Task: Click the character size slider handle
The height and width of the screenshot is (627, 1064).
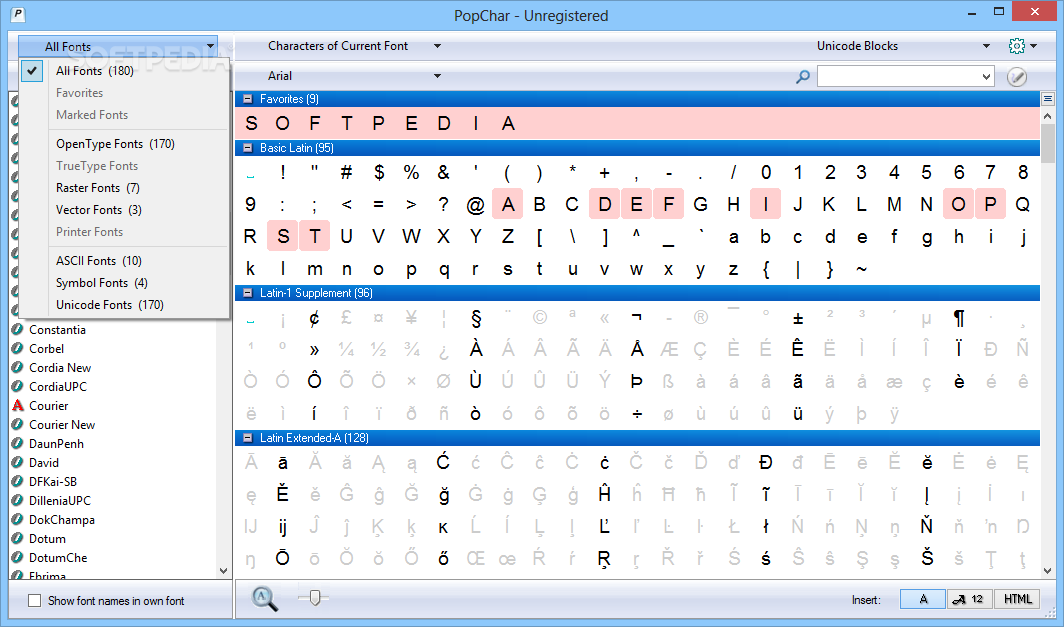Action: [x=314, y=597]
